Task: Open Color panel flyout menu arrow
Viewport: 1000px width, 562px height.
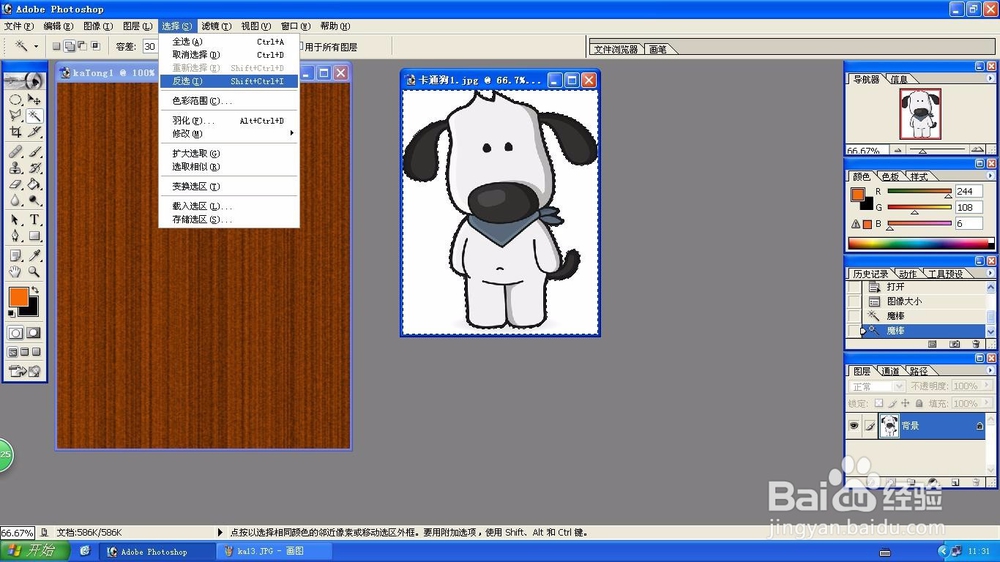Action: tap(990, 175)
